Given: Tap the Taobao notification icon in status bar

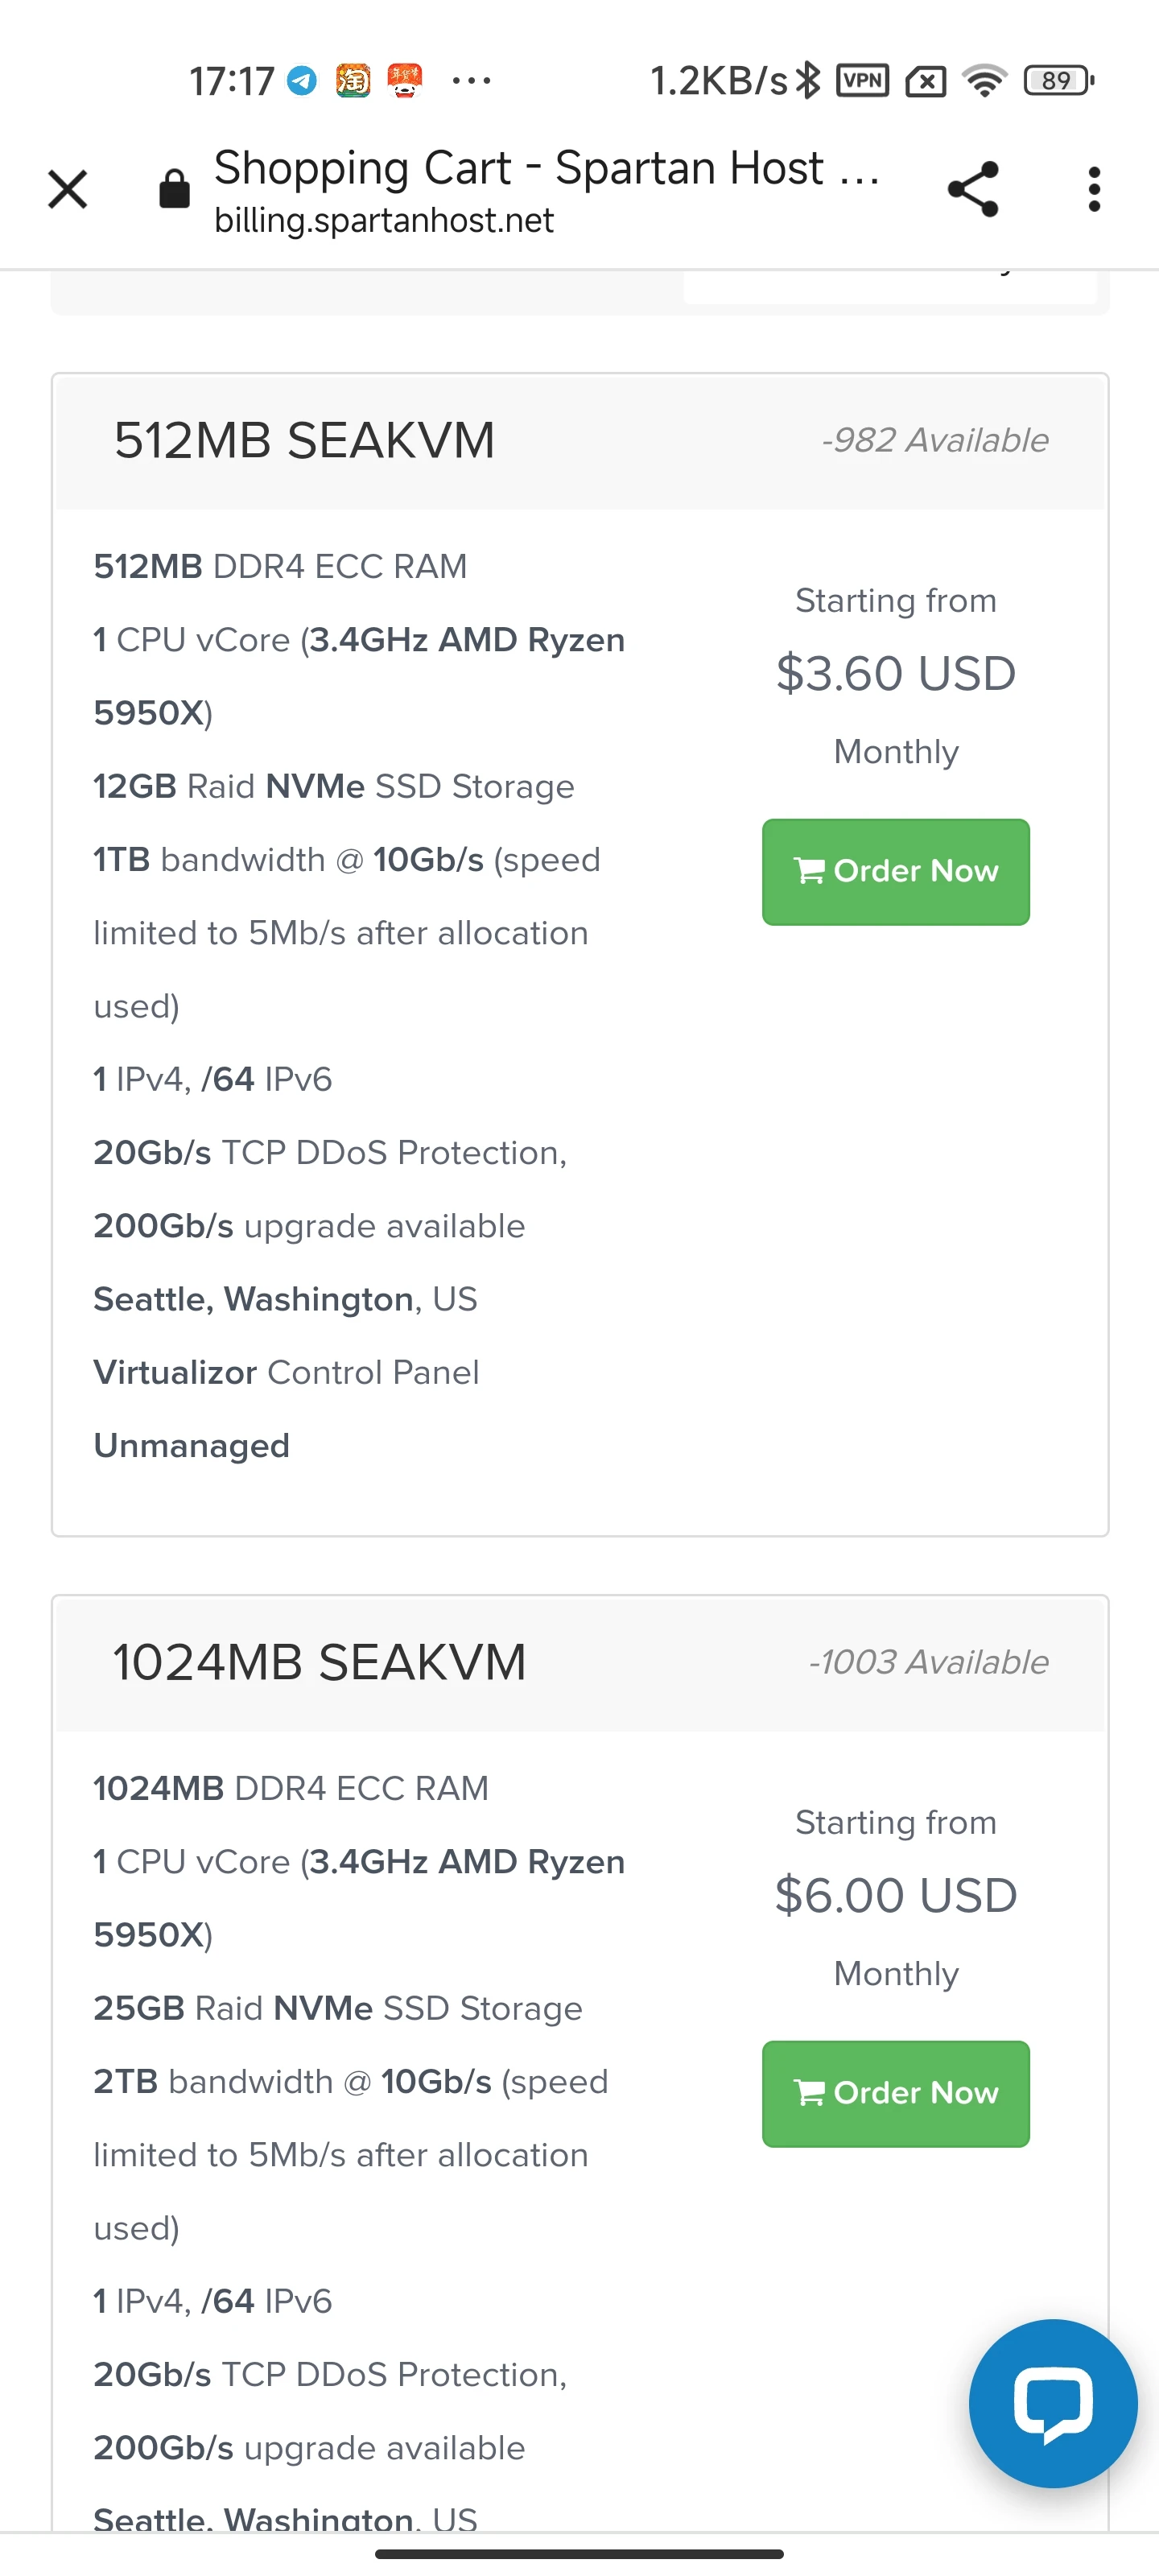Looking at the screenshot, I should (353, 80).
